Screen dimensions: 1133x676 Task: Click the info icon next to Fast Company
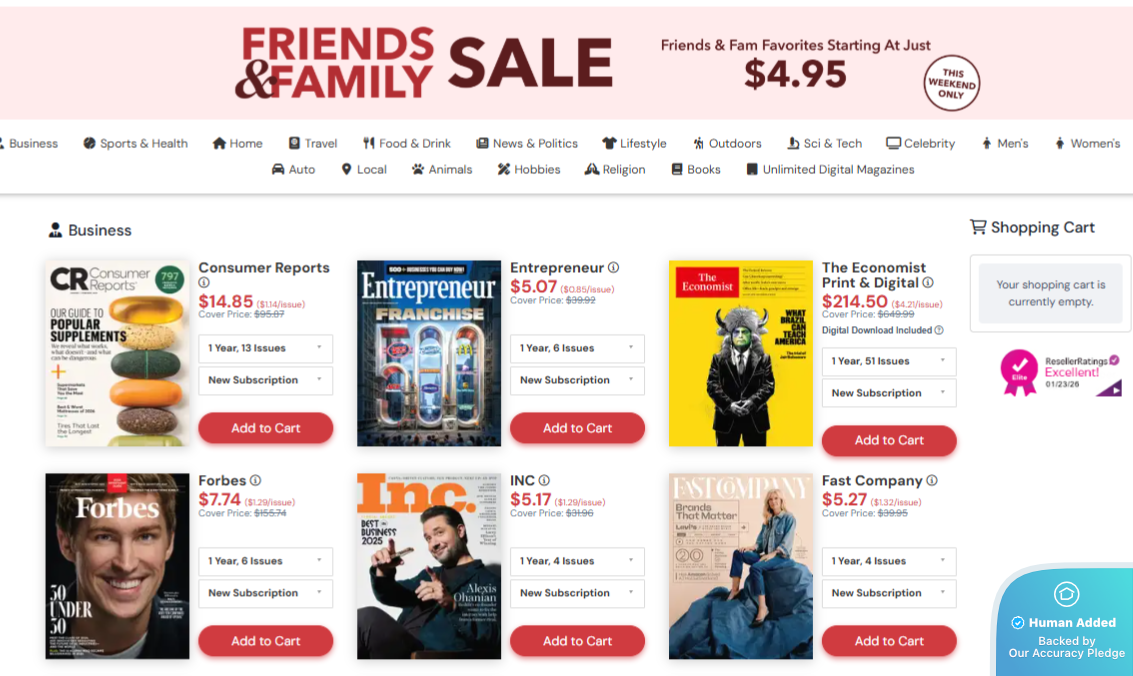pos(932,481)
